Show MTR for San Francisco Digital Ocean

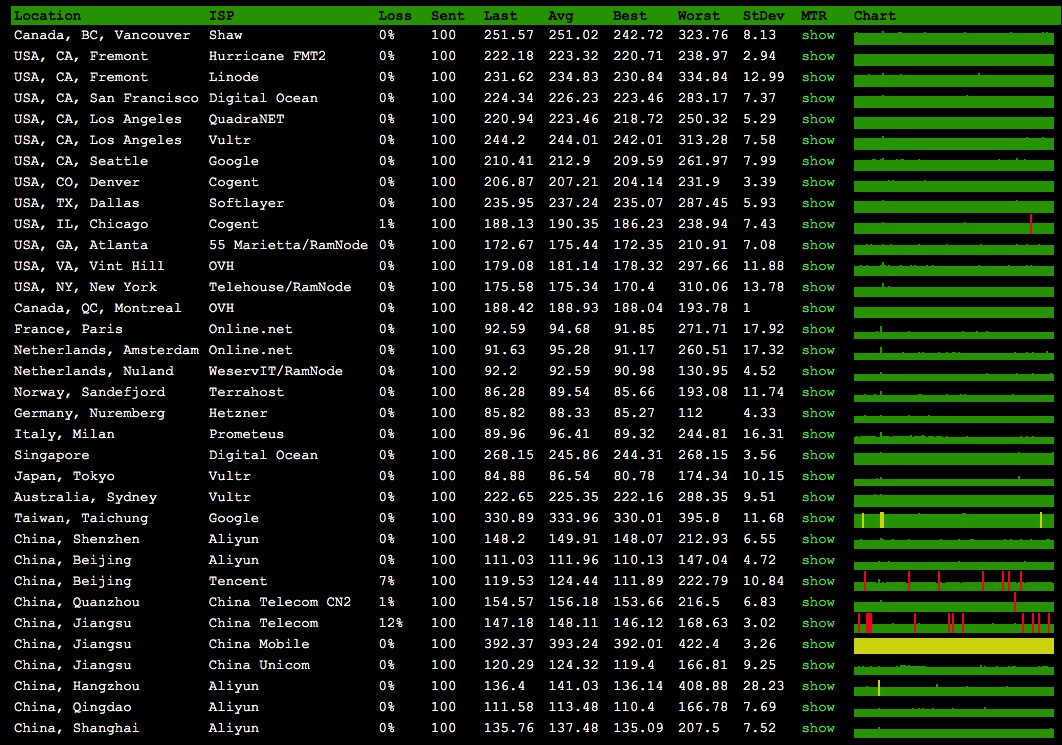tap(818, 98)
